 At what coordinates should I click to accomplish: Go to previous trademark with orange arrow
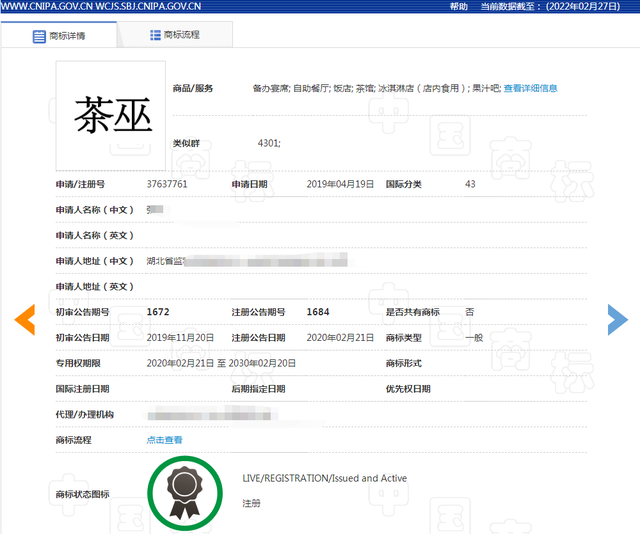pos(25,320)
